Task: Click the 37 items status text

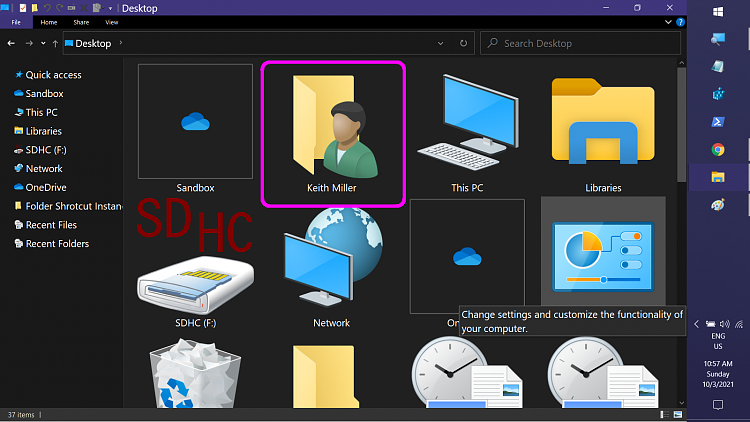Action: pyautogui.click(x=21, y=415)
